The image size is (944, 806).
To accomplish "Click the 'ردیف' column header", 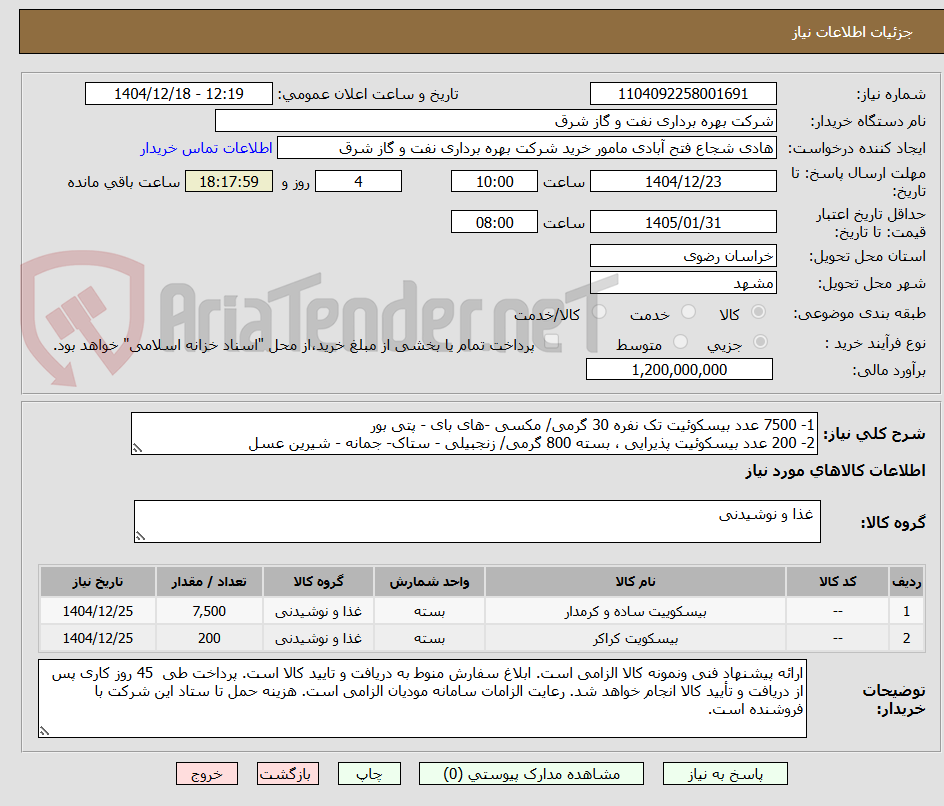I will click(x=906, y=581).
